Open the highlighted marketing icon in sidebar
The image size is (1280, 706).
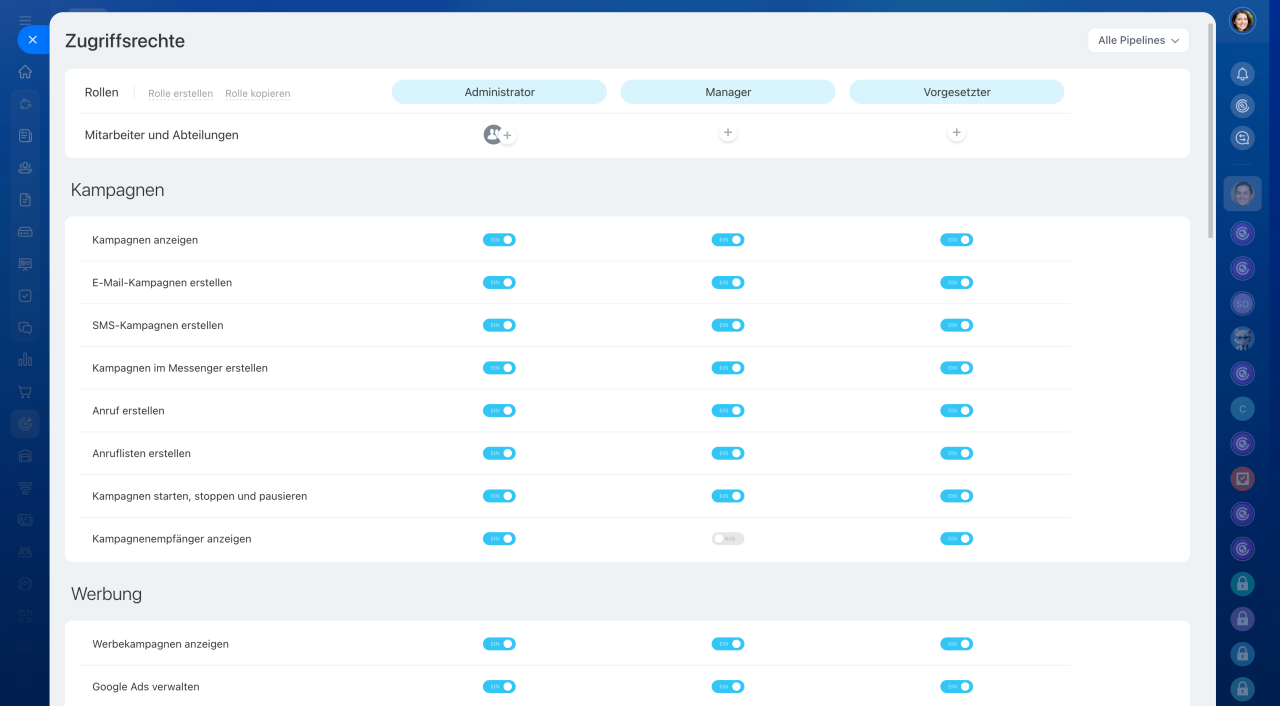click(25, 424)
